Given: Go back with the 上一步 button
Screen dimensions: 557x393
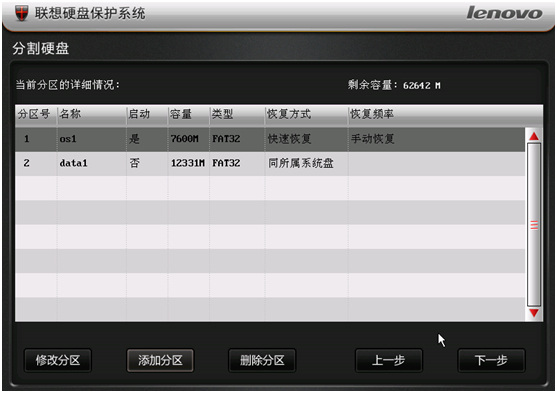Looking at the screenshot, I should click(389, 360).
